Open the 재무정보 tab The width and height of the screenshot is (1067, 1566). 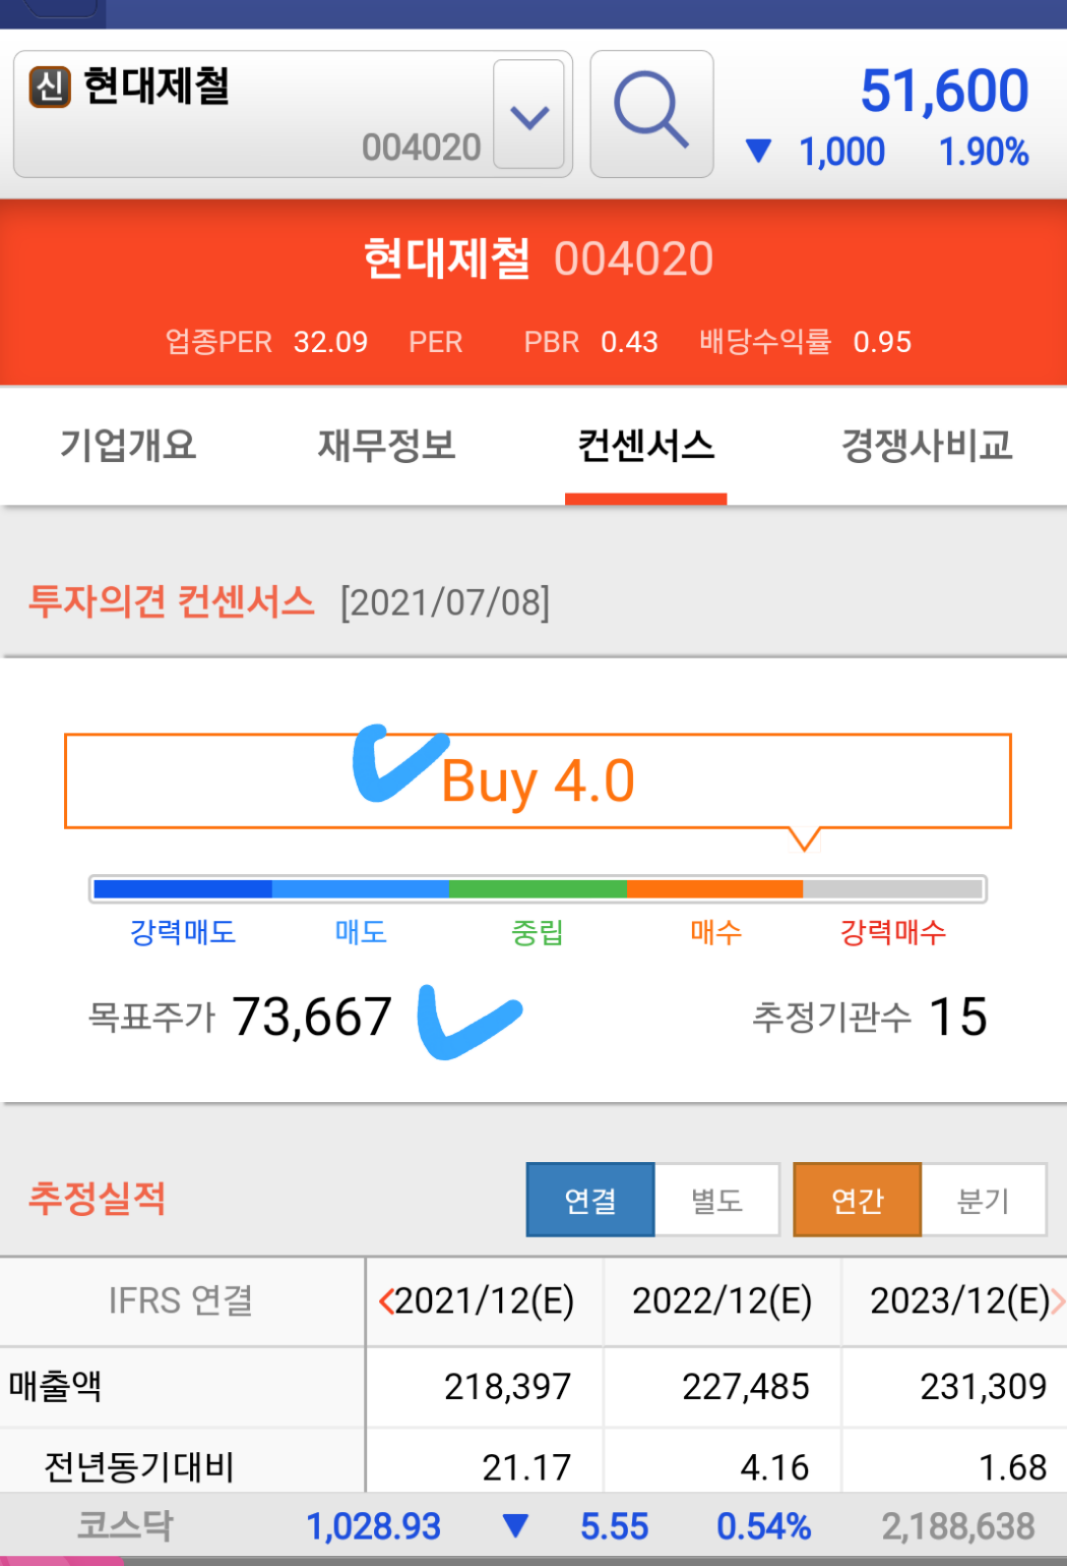(x=387, y=445)
